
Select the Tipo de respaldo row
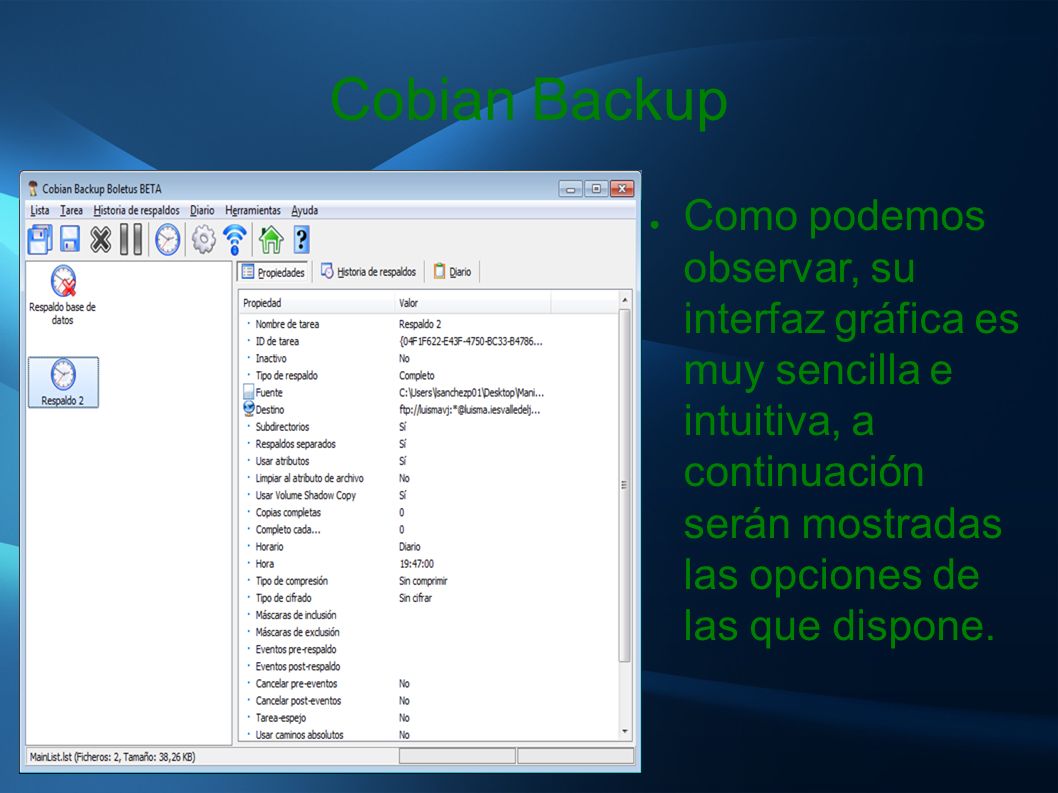pyautogui.click(x=428, y=375)
